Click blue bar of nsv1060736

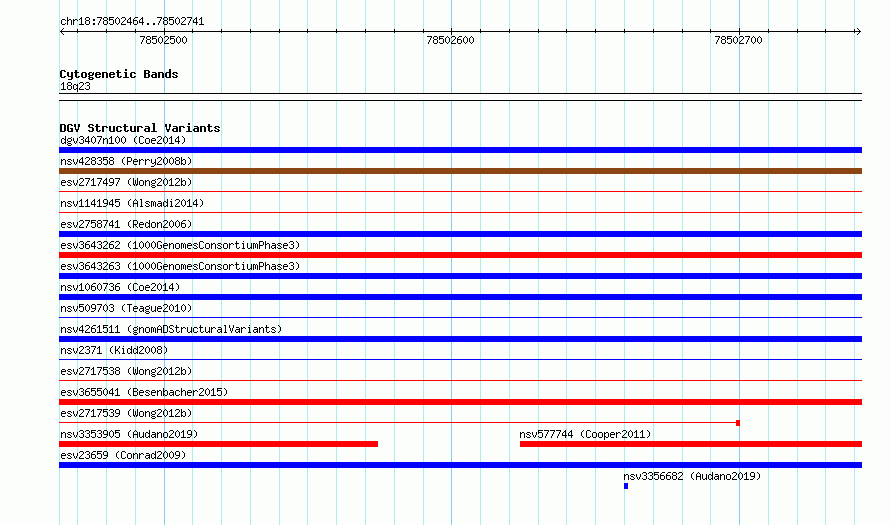click(460, 297)
